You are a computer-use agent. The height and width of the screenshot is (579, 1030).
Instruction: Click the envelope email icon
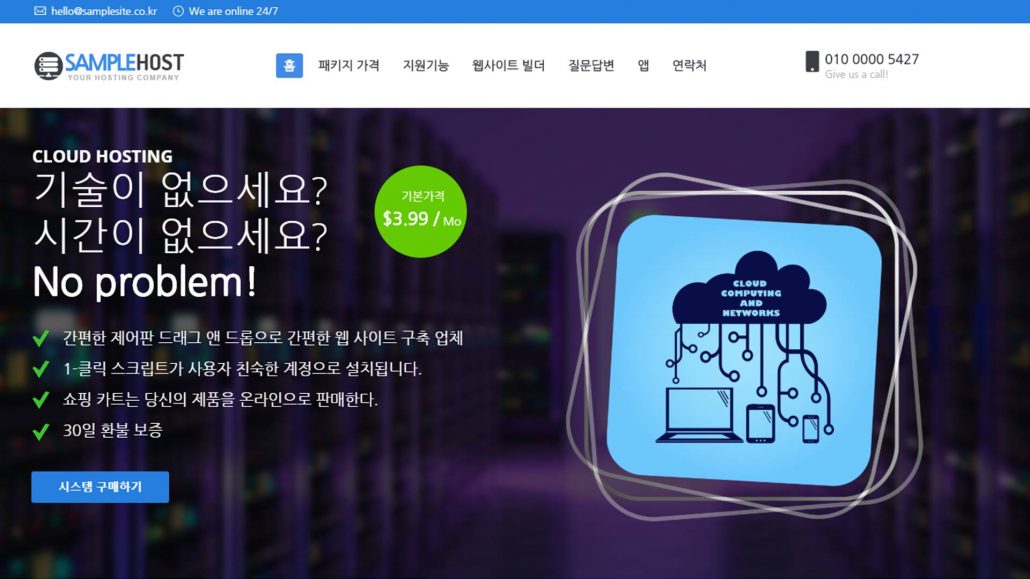[x=40, y=11]
